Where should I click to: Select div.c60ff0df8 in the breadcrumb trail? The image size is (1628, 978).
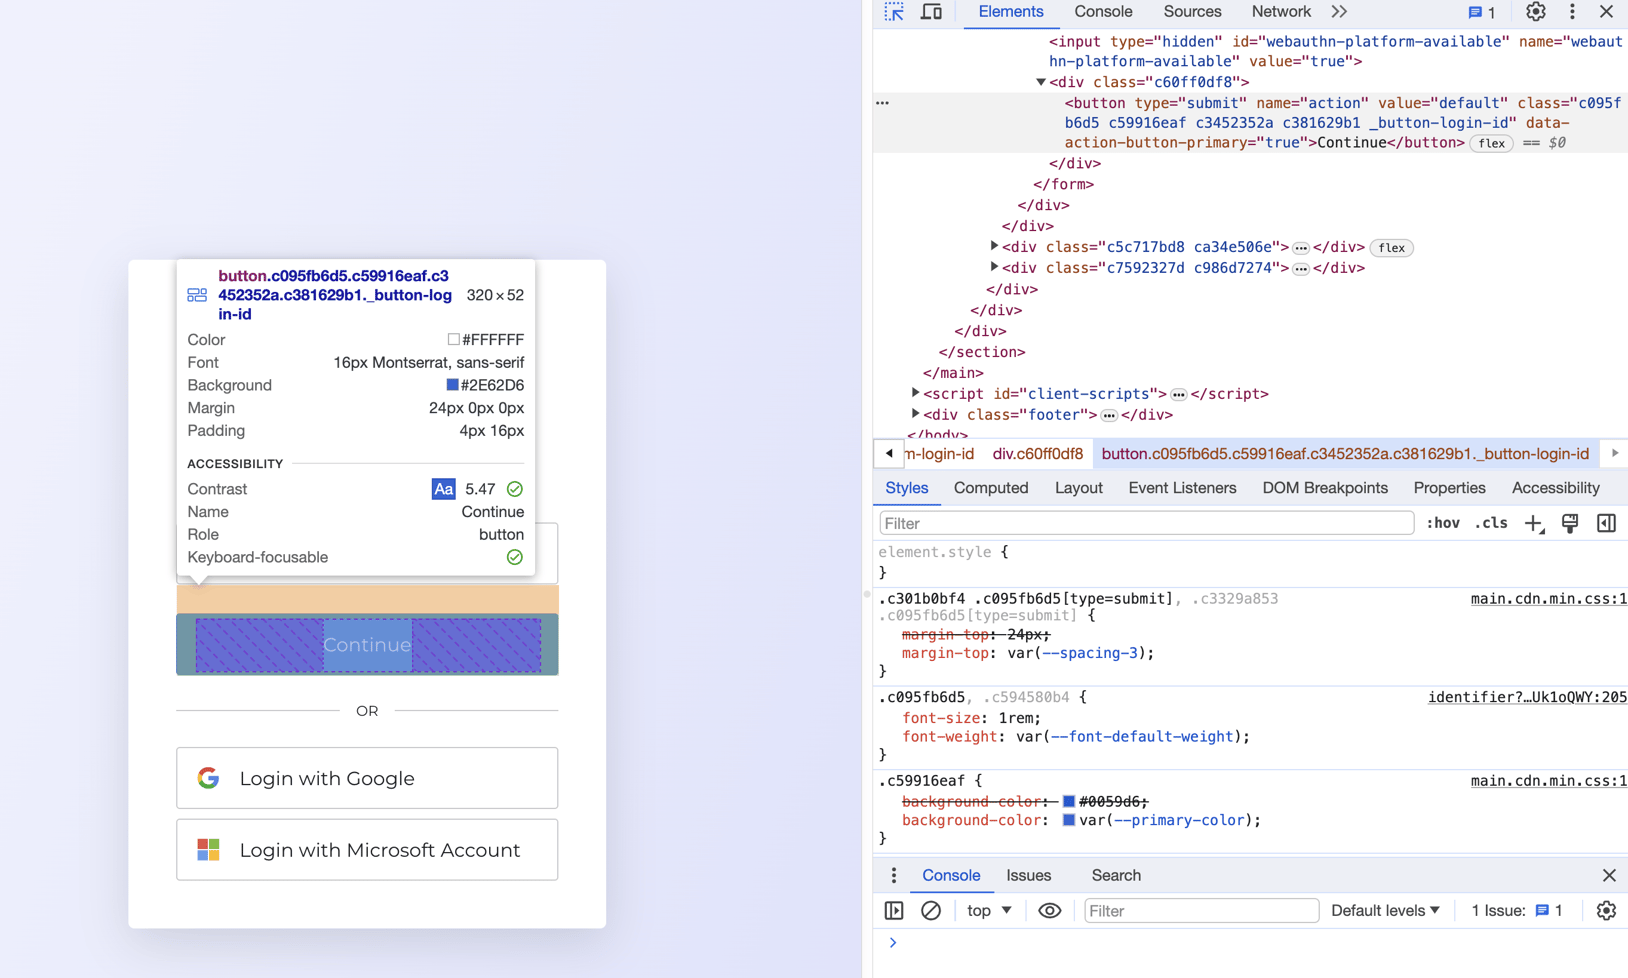click(x=1037, y=454)
